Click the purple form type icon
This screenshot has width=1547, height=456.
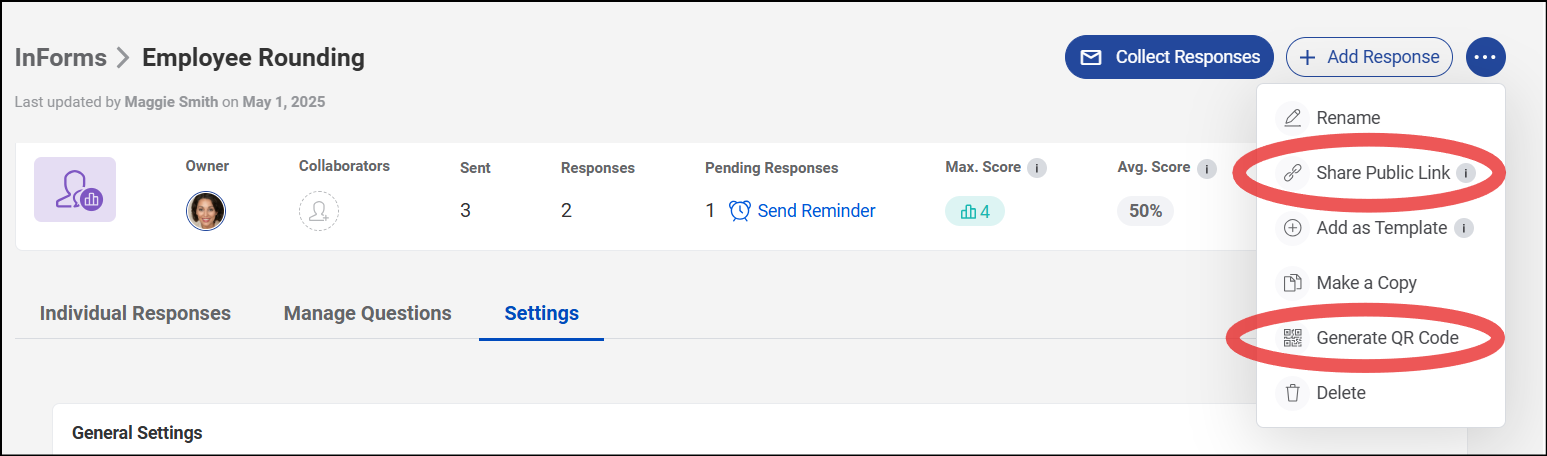(x=75, y=190)
